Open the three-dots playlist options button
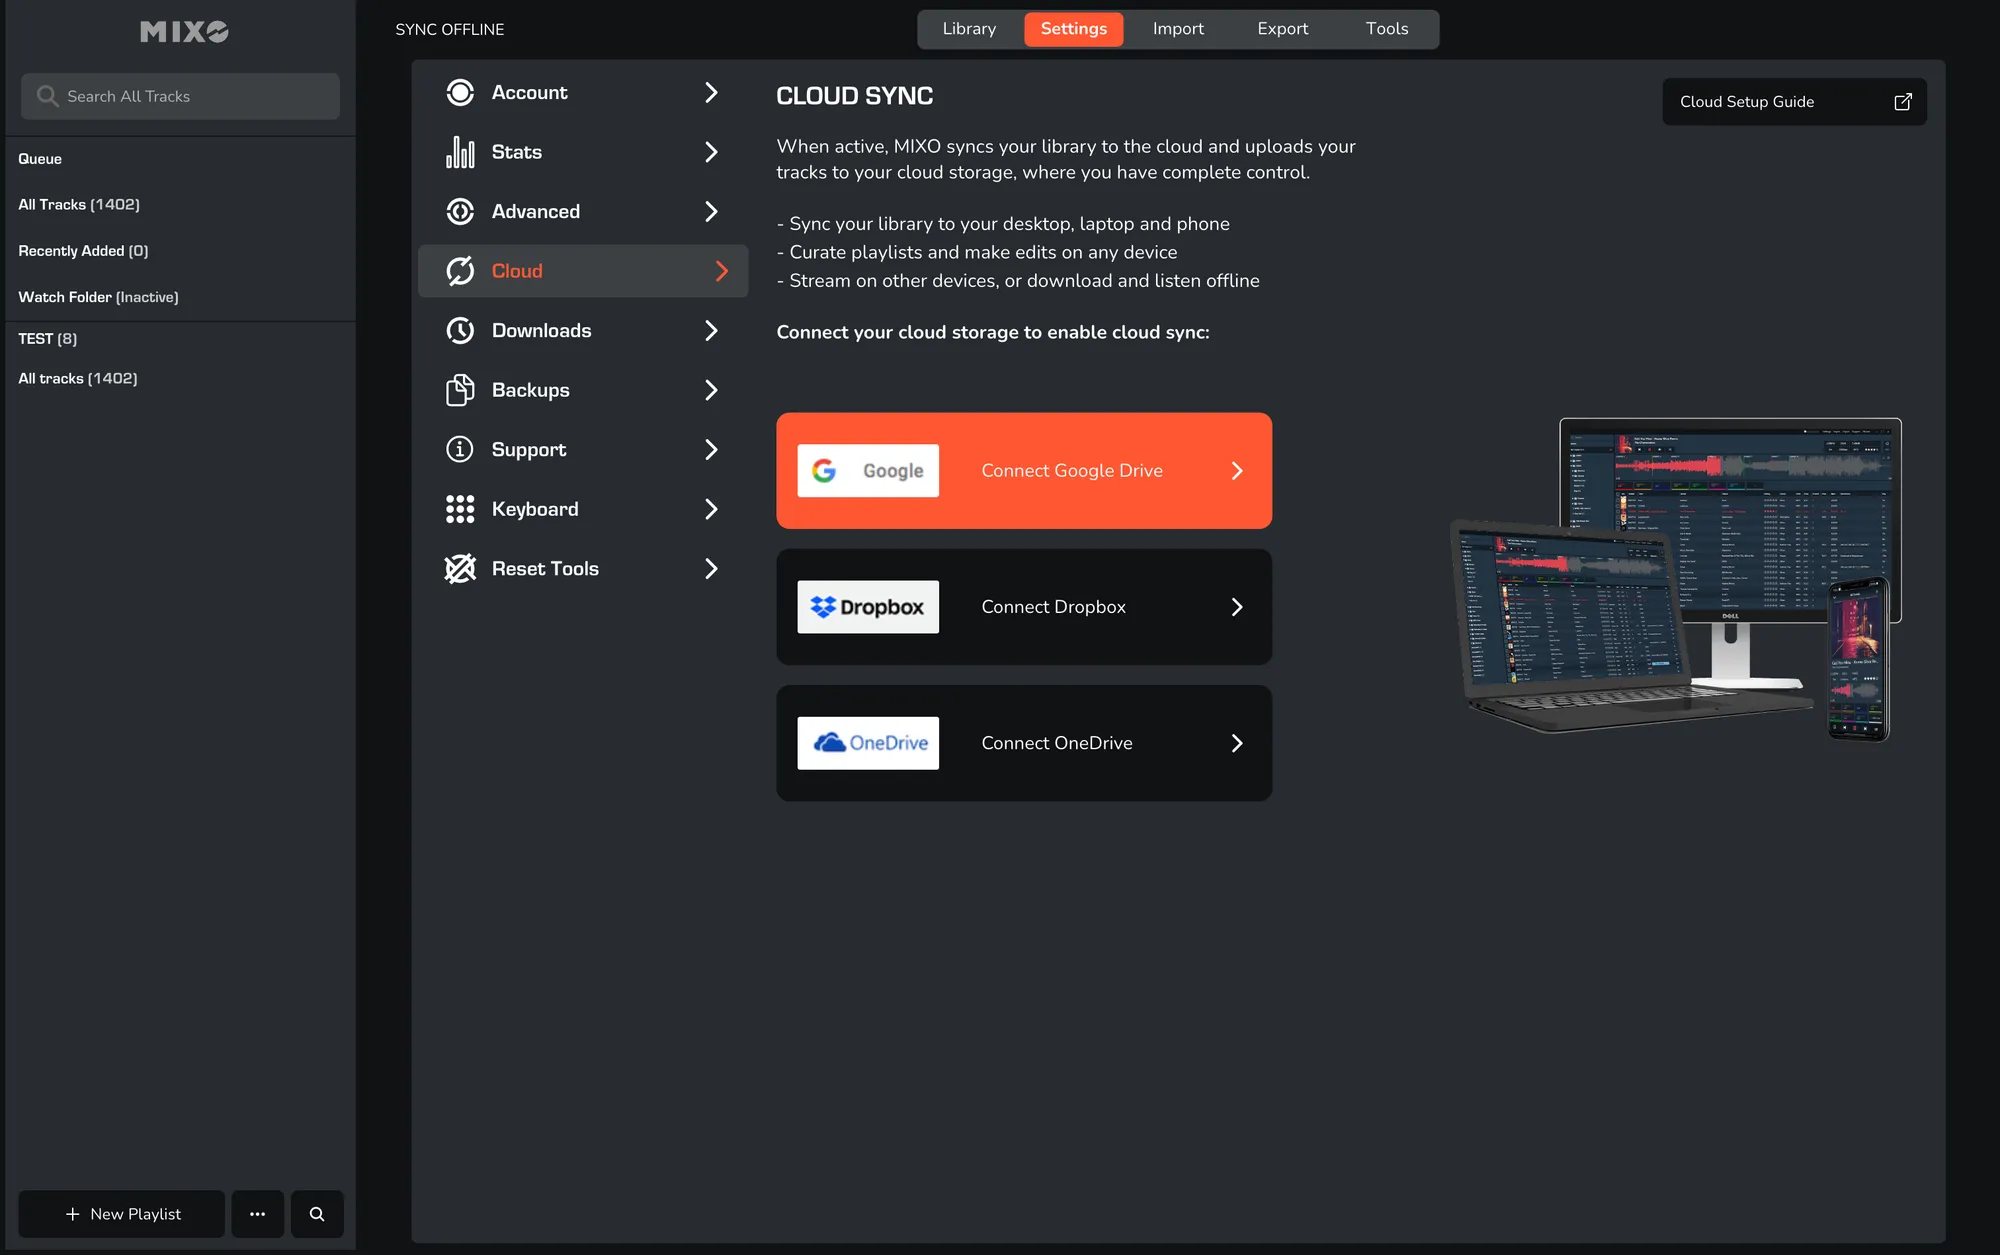The image size is (2000, 1255). pyautogui.click(x=258, y=1214)
